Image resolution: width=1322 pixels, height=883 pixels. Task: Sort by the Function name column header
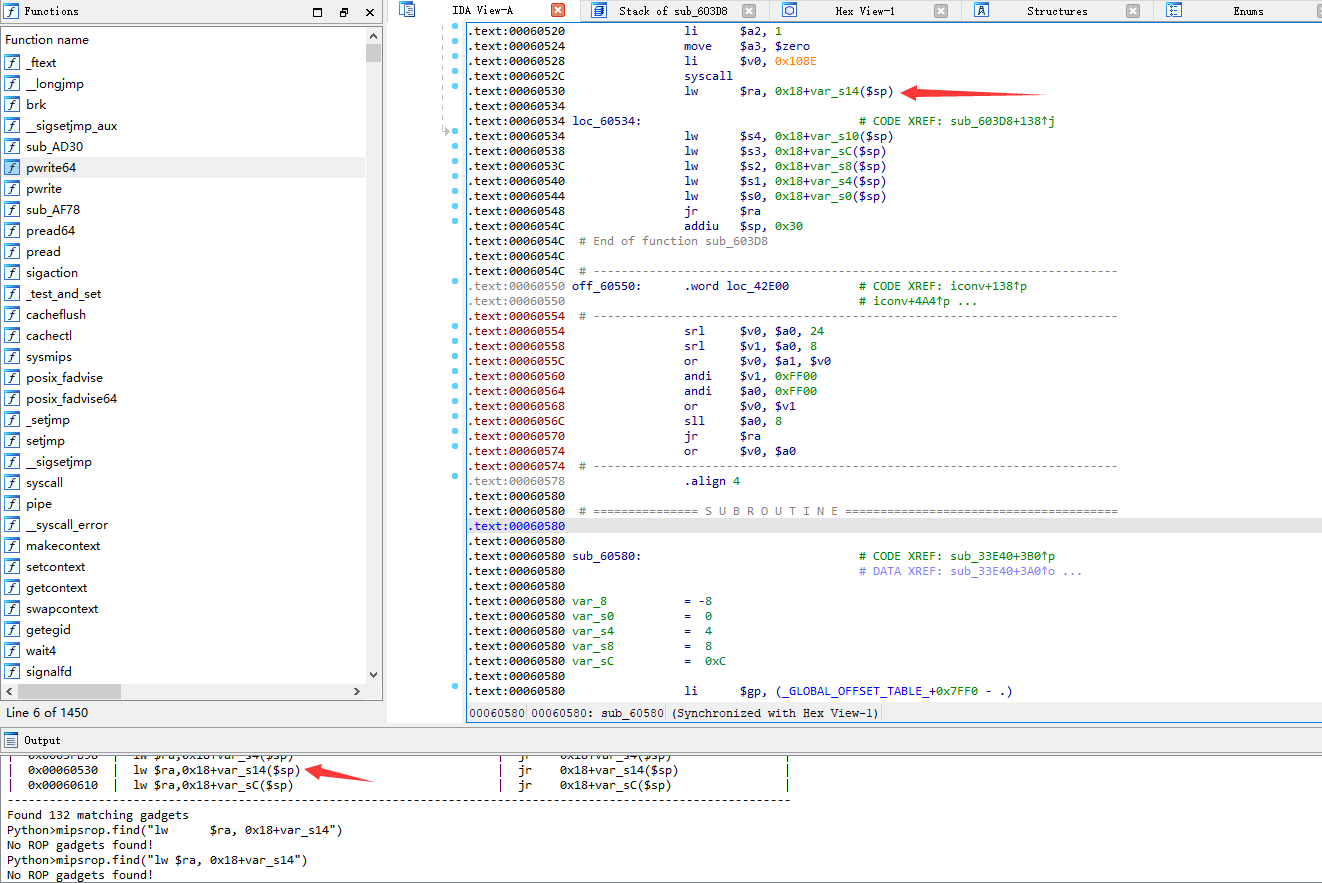[x=47, y=40]
